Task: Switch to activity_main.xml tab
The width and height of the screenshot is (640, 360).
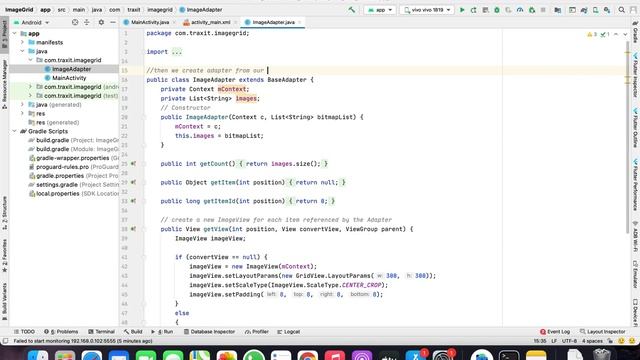Action: tap(211, 22)
